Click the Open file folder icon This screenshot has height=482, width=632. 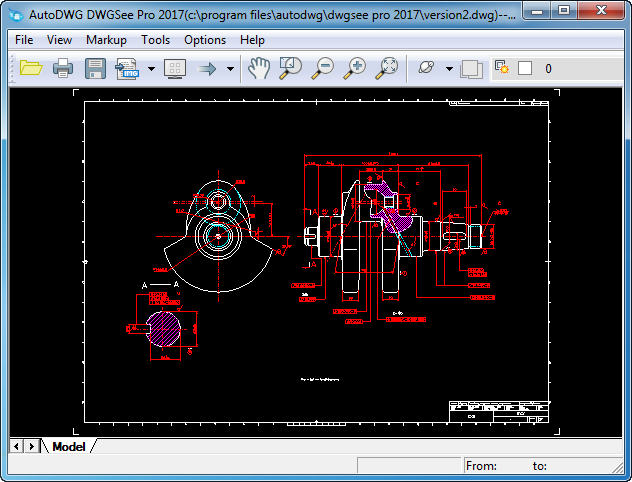pos(31,68)
